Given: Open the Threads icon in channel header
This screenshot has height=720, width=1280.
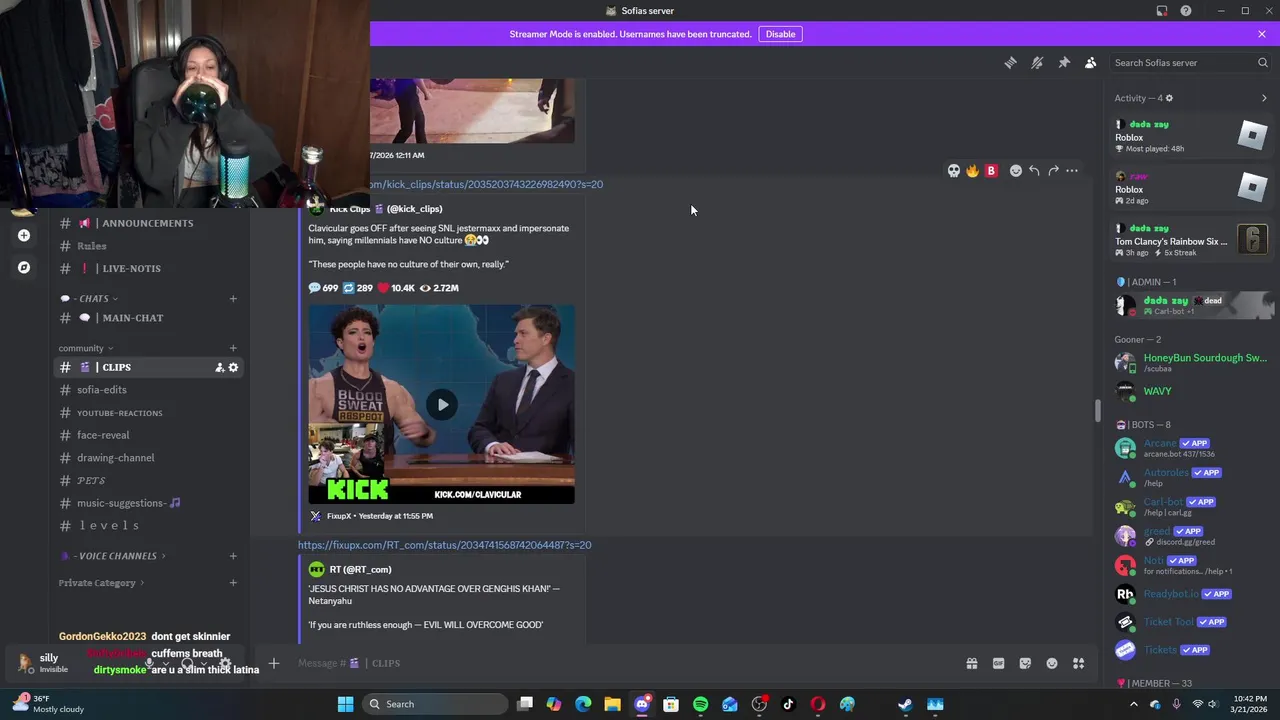Looking at the screenshot, I should (1010, 62).
